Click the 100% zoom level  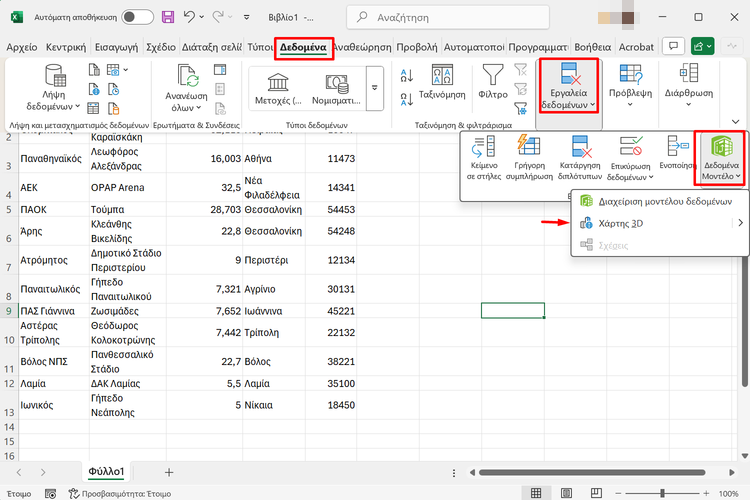point(728,493)
